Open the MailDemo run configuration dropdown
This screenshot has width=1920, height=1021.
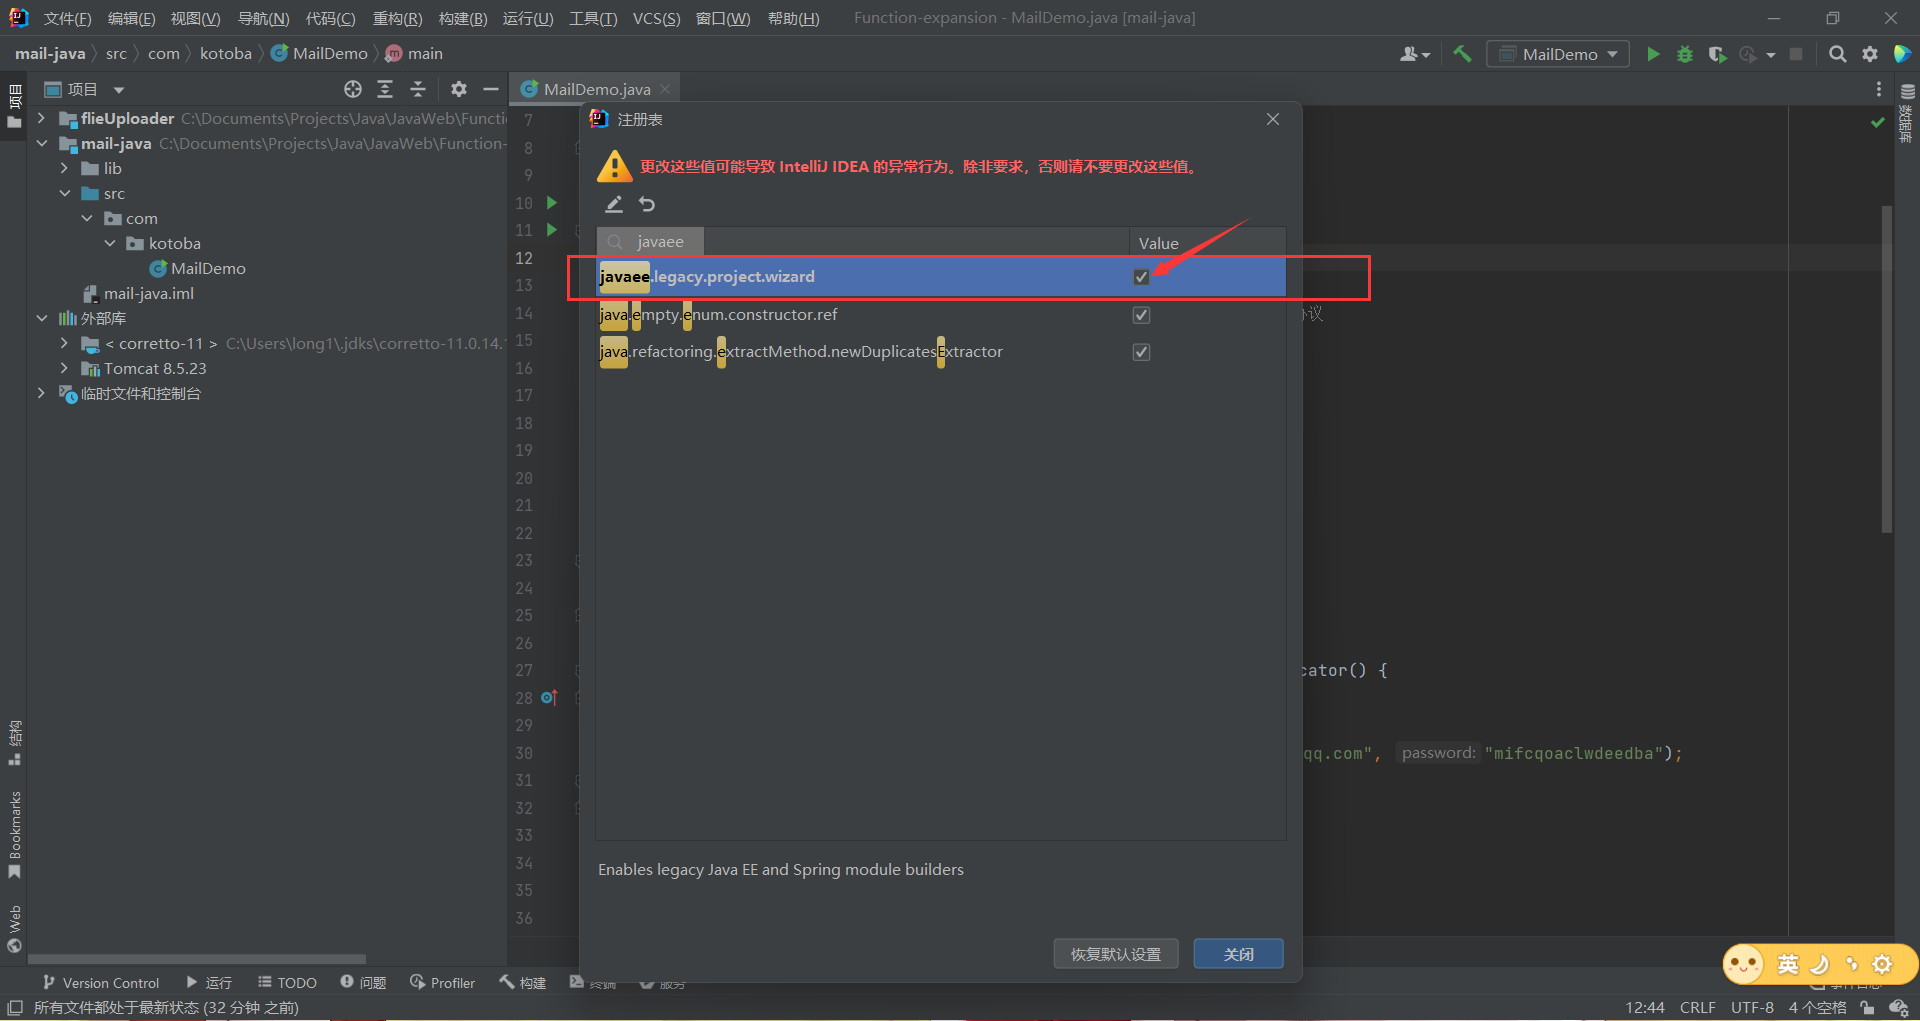click(1557, 54)
